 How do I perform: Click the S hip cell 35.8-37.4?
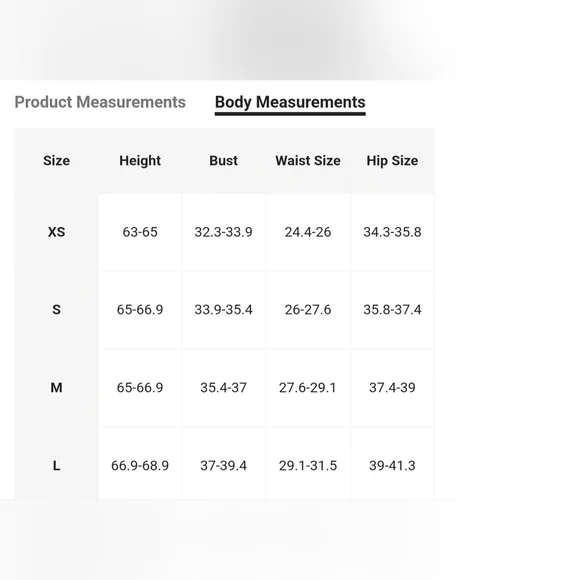[392, 310]
